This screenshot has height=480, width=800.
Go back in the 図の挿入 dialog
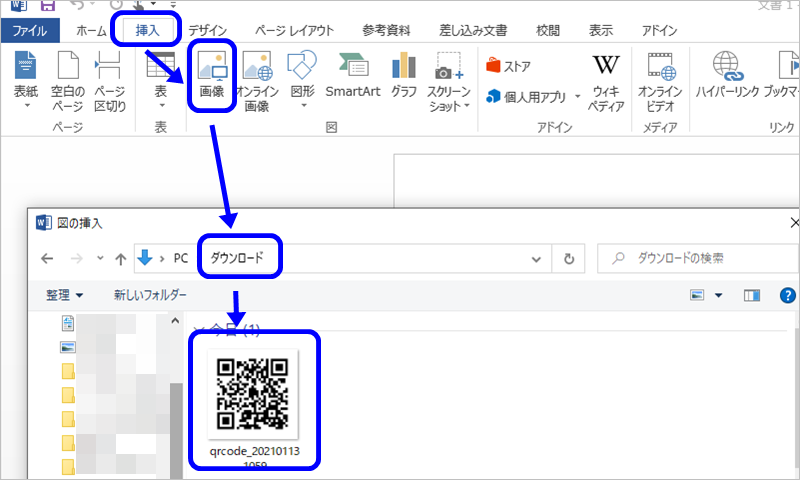(x=47, y=259)
